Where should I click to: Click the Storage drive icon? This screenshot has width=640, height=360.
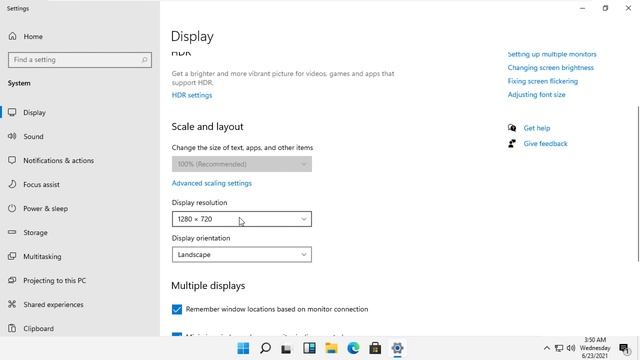[12, 232]
